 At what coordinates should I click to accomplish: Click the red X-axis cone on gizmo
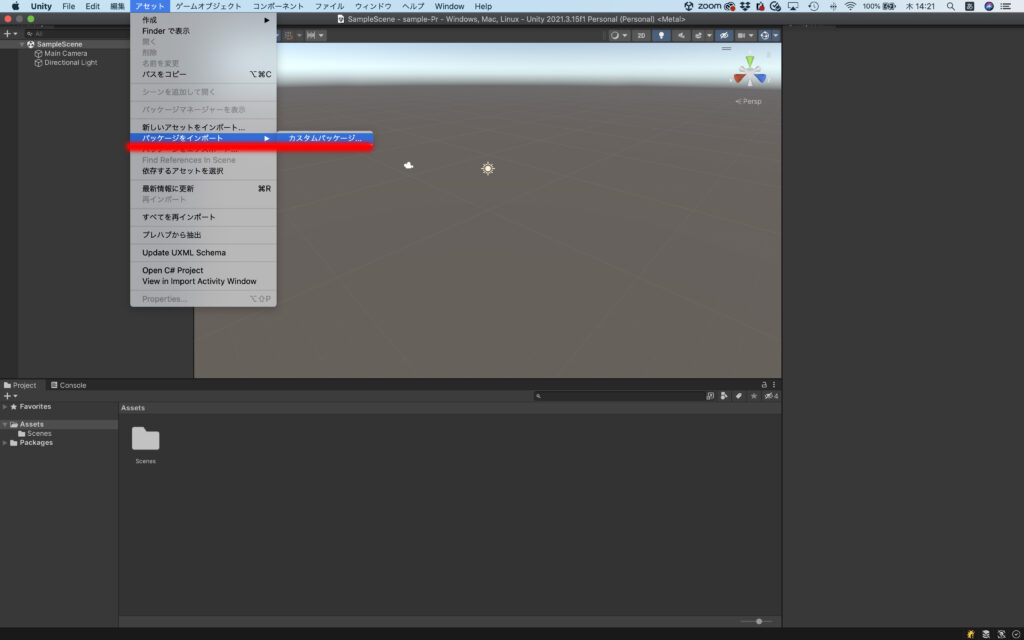tap(739, 78)
